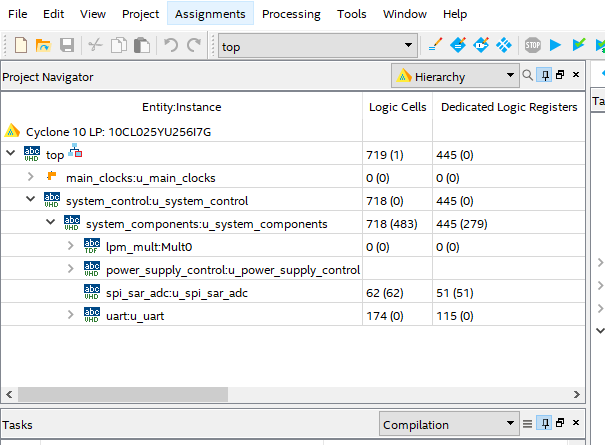Click the Logic Cells column header
The height and width of the screenshot is (445, 605).
397,107
